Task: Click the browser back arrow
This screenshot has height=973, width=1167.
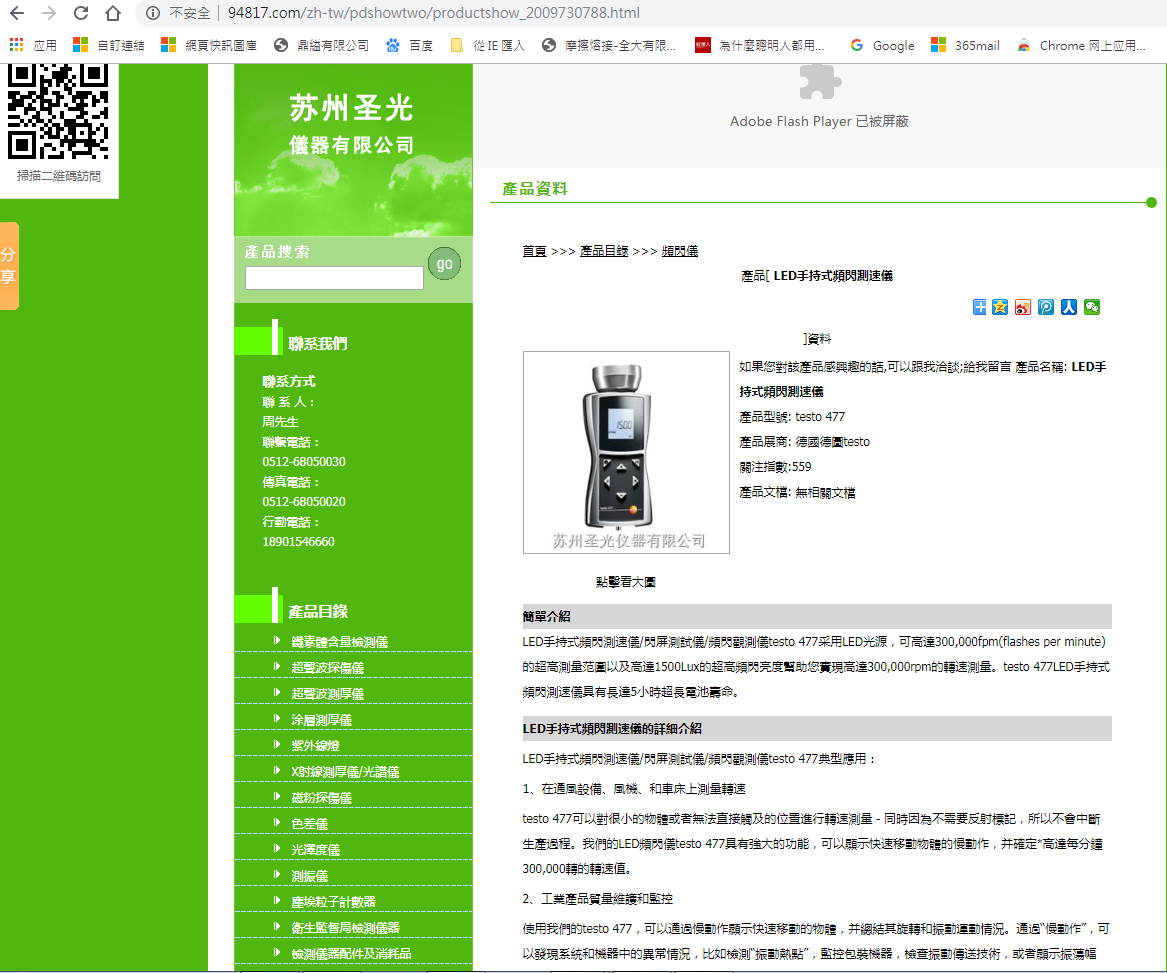Action: 16,13
